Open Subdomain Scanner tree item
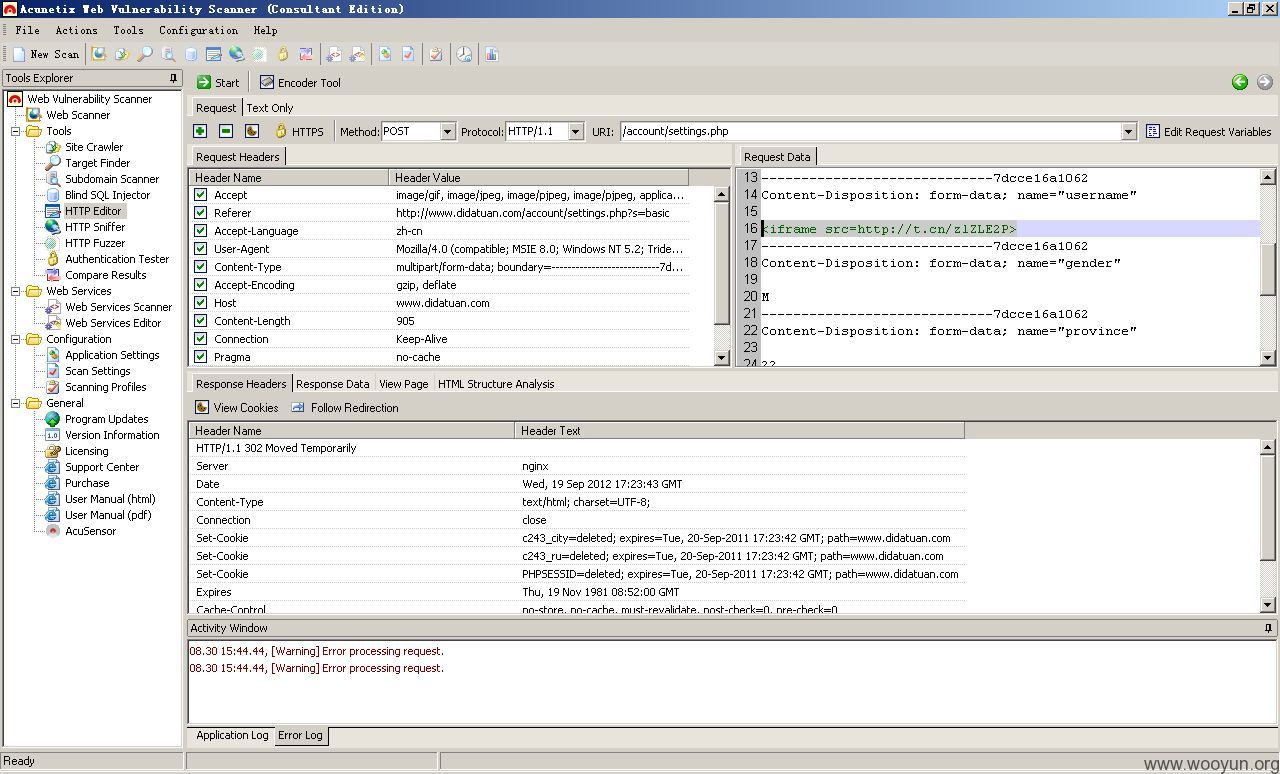Screen dimensions: 1280x774 (112, 179)
